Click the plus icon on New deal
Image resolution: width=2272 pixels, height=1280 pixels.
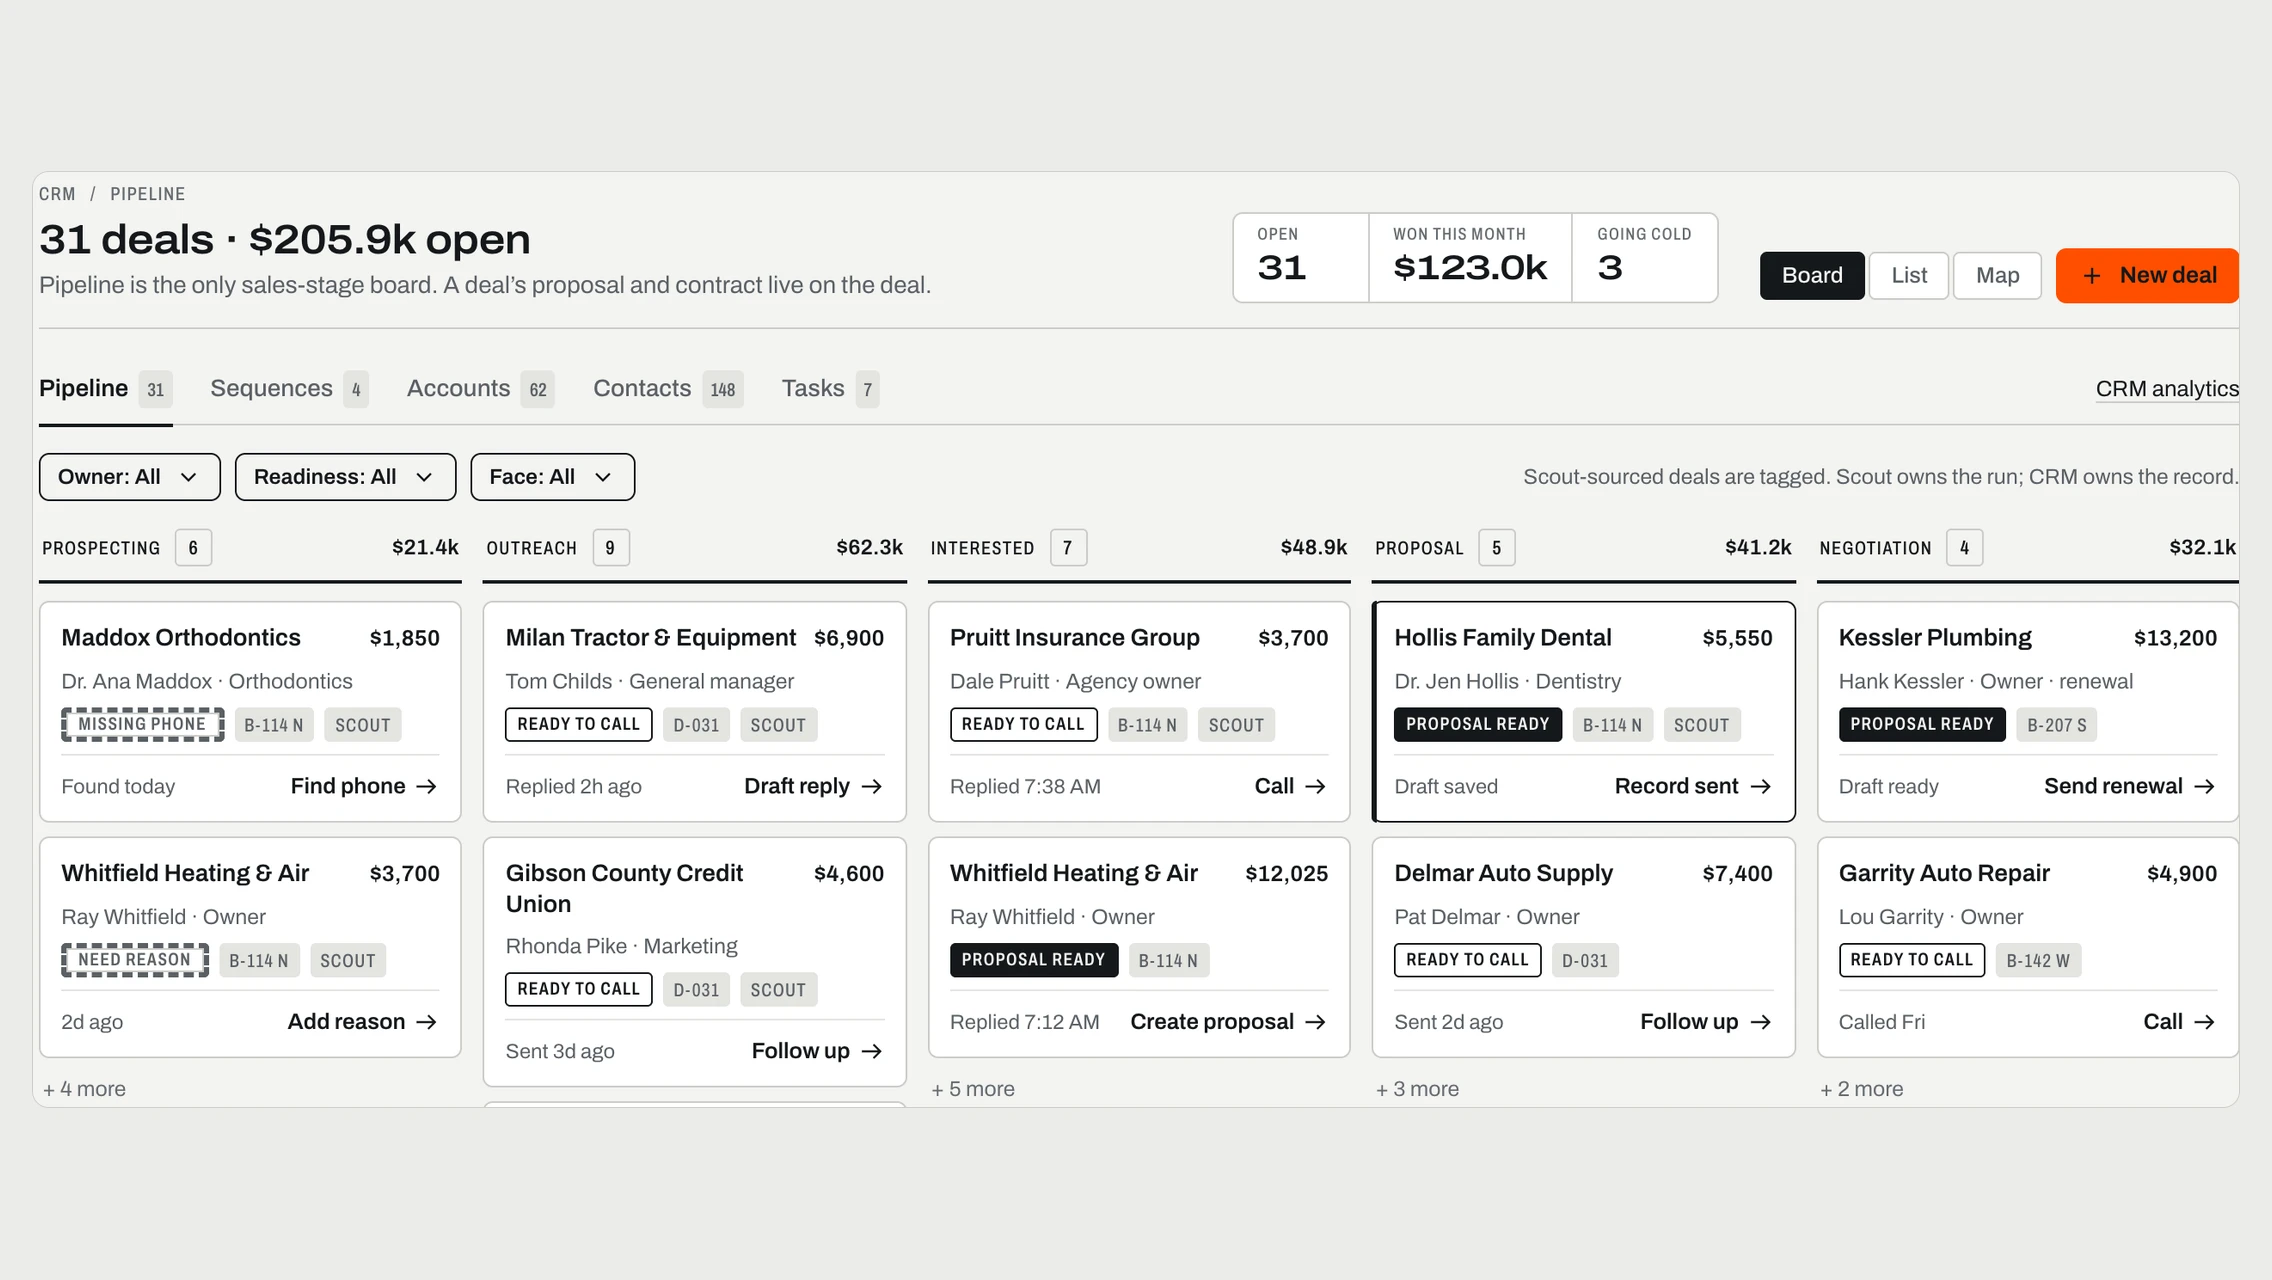point(2092,276)
